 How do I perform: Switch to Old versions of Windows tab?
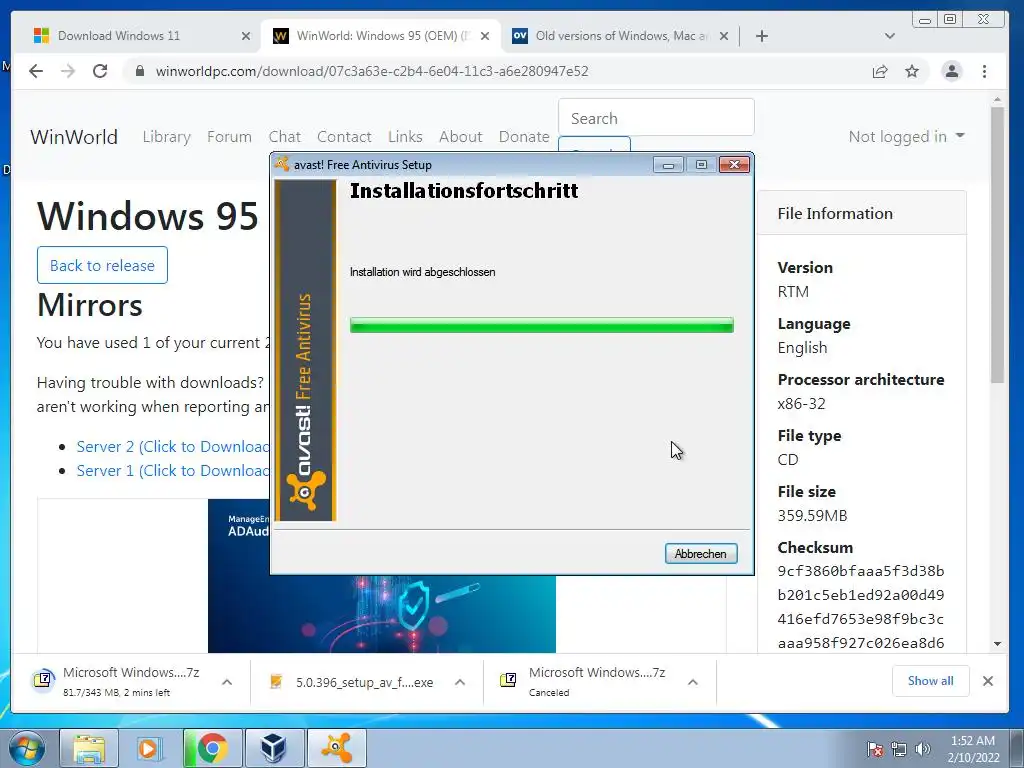pyautogui.click(x=620, y=36)
